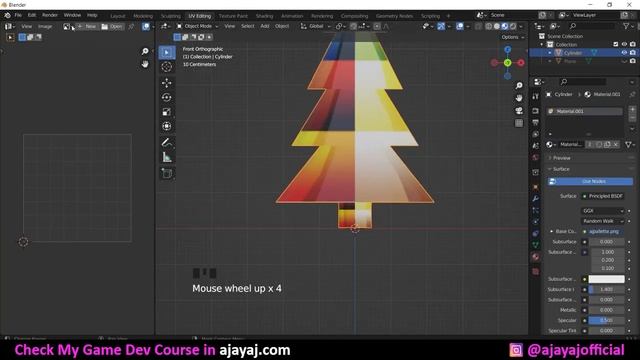The image size is (640, 360).
Task: Open the GGX distribution dropdown
Action: [602, 211]
